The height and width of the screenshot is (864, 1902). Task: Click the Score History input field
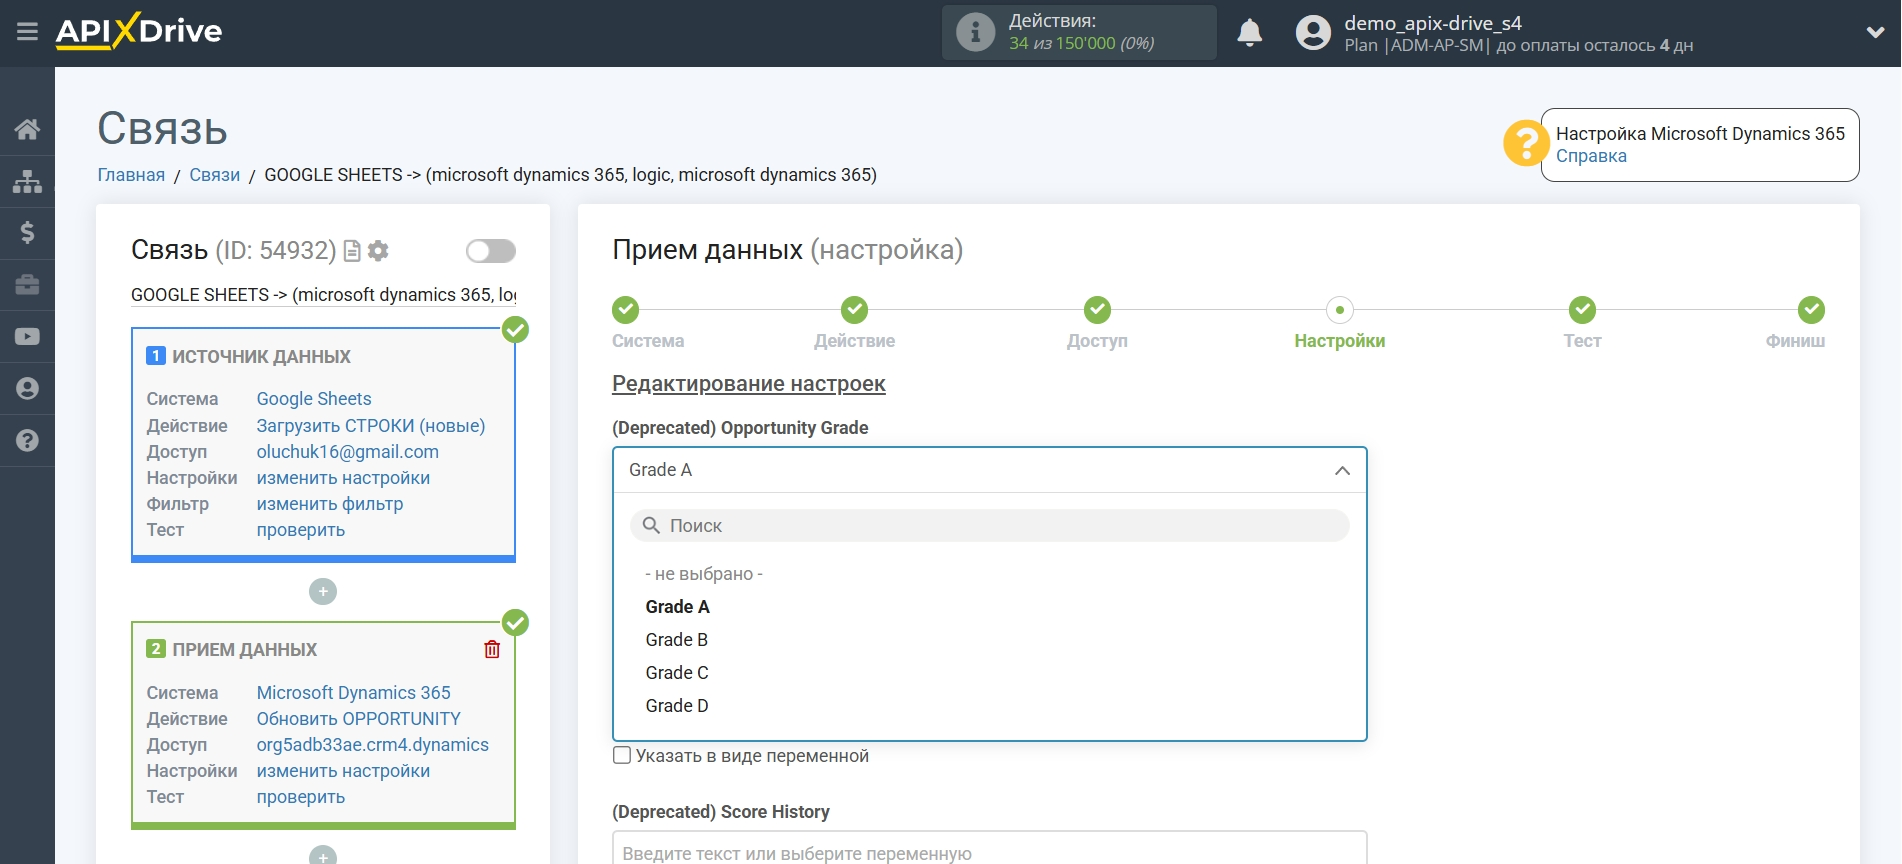(x=990, y=850)
